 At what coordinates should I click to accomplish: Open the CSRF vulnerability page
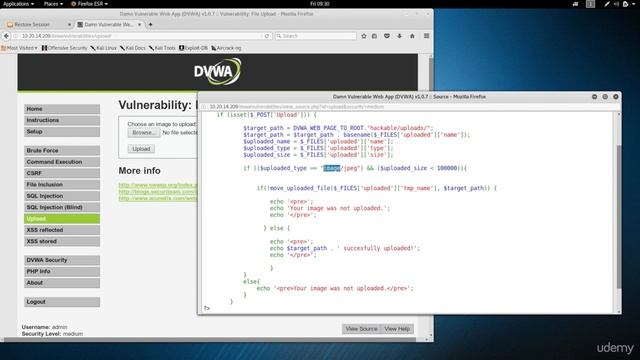(62, 173)
